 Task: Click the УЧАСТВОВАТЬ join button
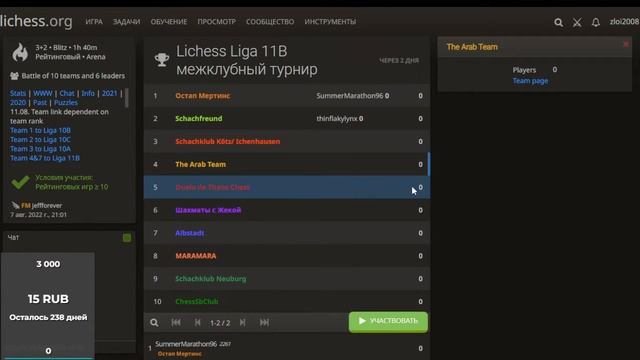pos(388,322)
